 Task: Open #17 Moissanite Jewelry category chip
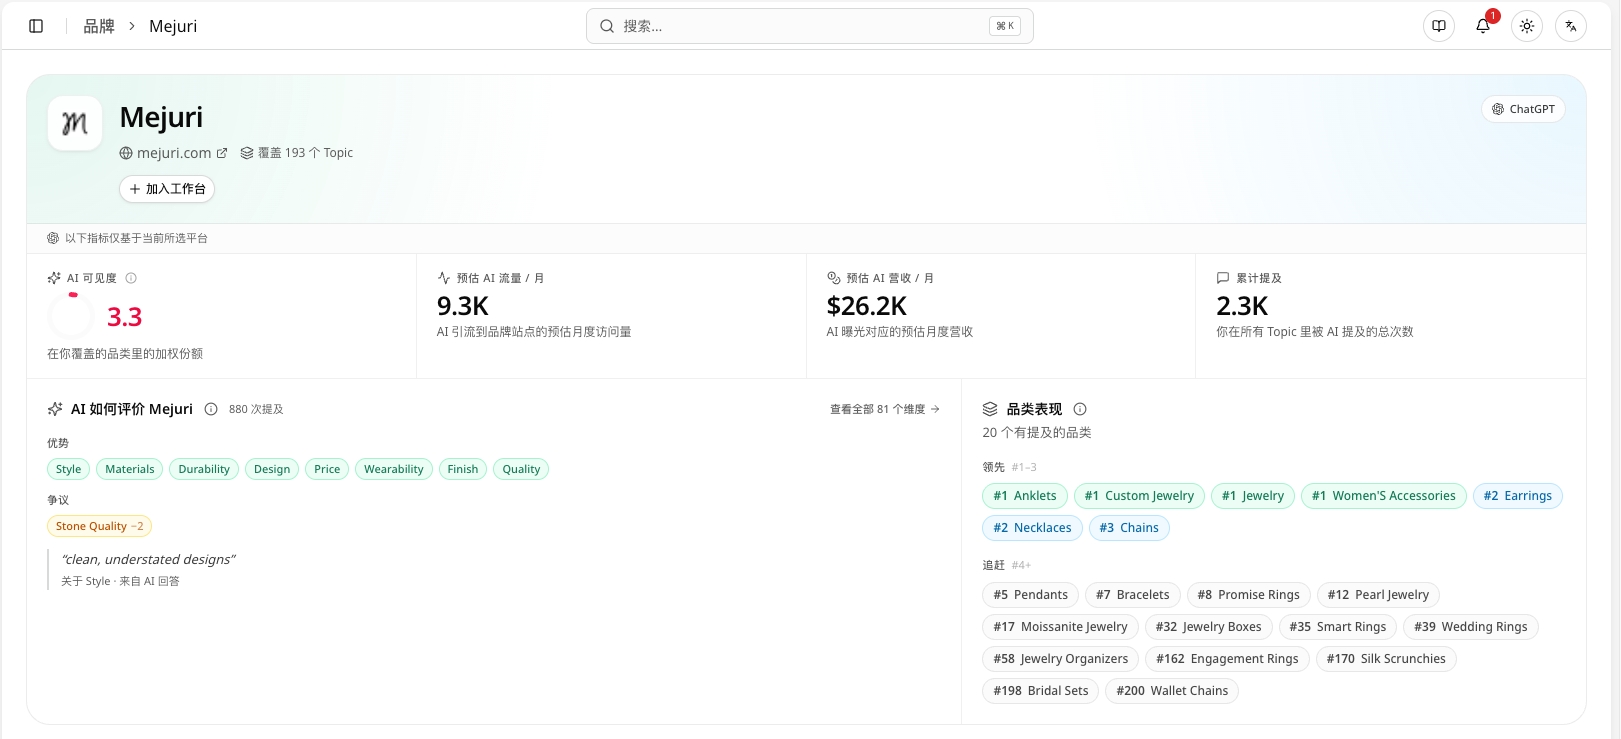click(1060, 627)
